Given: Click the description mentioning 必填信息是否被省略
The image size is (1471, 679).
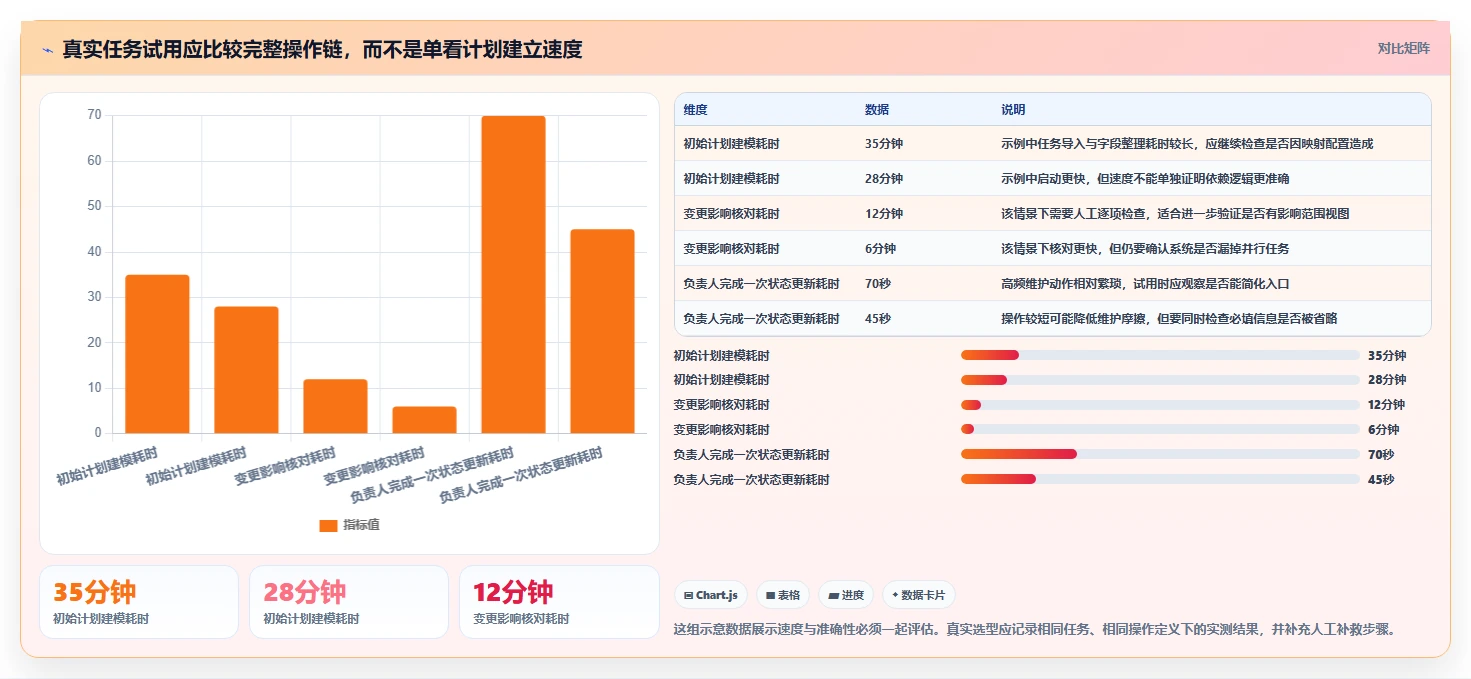Looking at the screenshot, I should pyautogui.click(x=1169, y=319).
